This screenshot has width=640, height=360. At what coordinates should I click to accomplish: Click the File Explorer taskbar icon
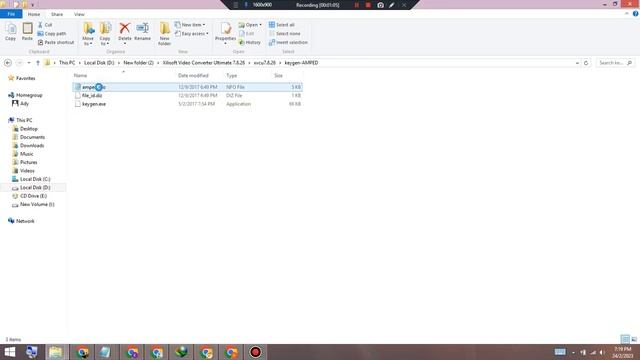(x=56, y=352)
